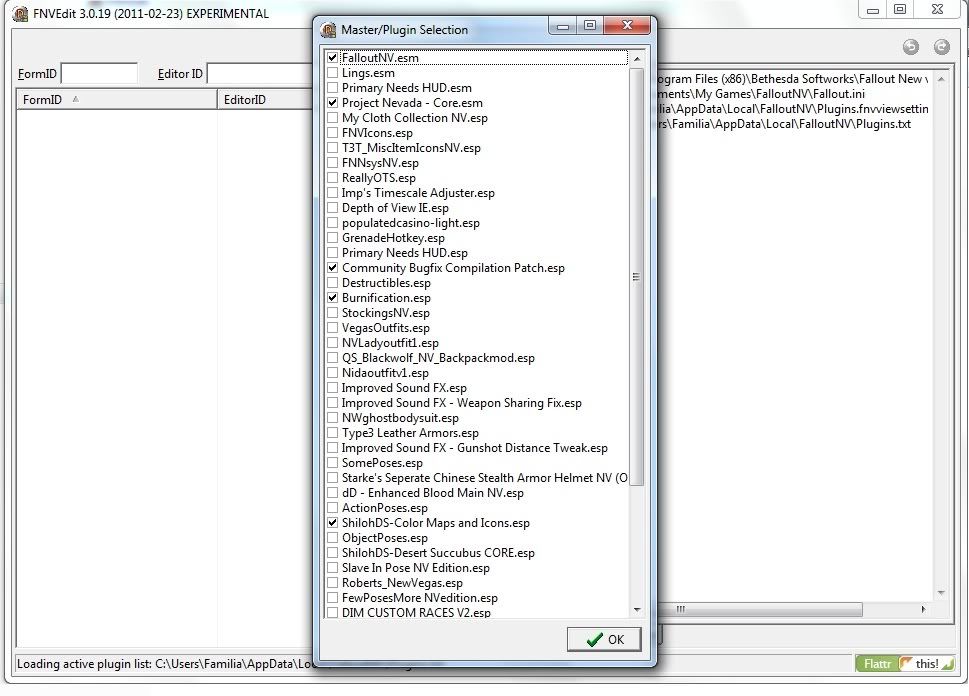Check populatedcasino-light.esp
This screenshot has height=696, width=969.
click(x=332, y=223)
